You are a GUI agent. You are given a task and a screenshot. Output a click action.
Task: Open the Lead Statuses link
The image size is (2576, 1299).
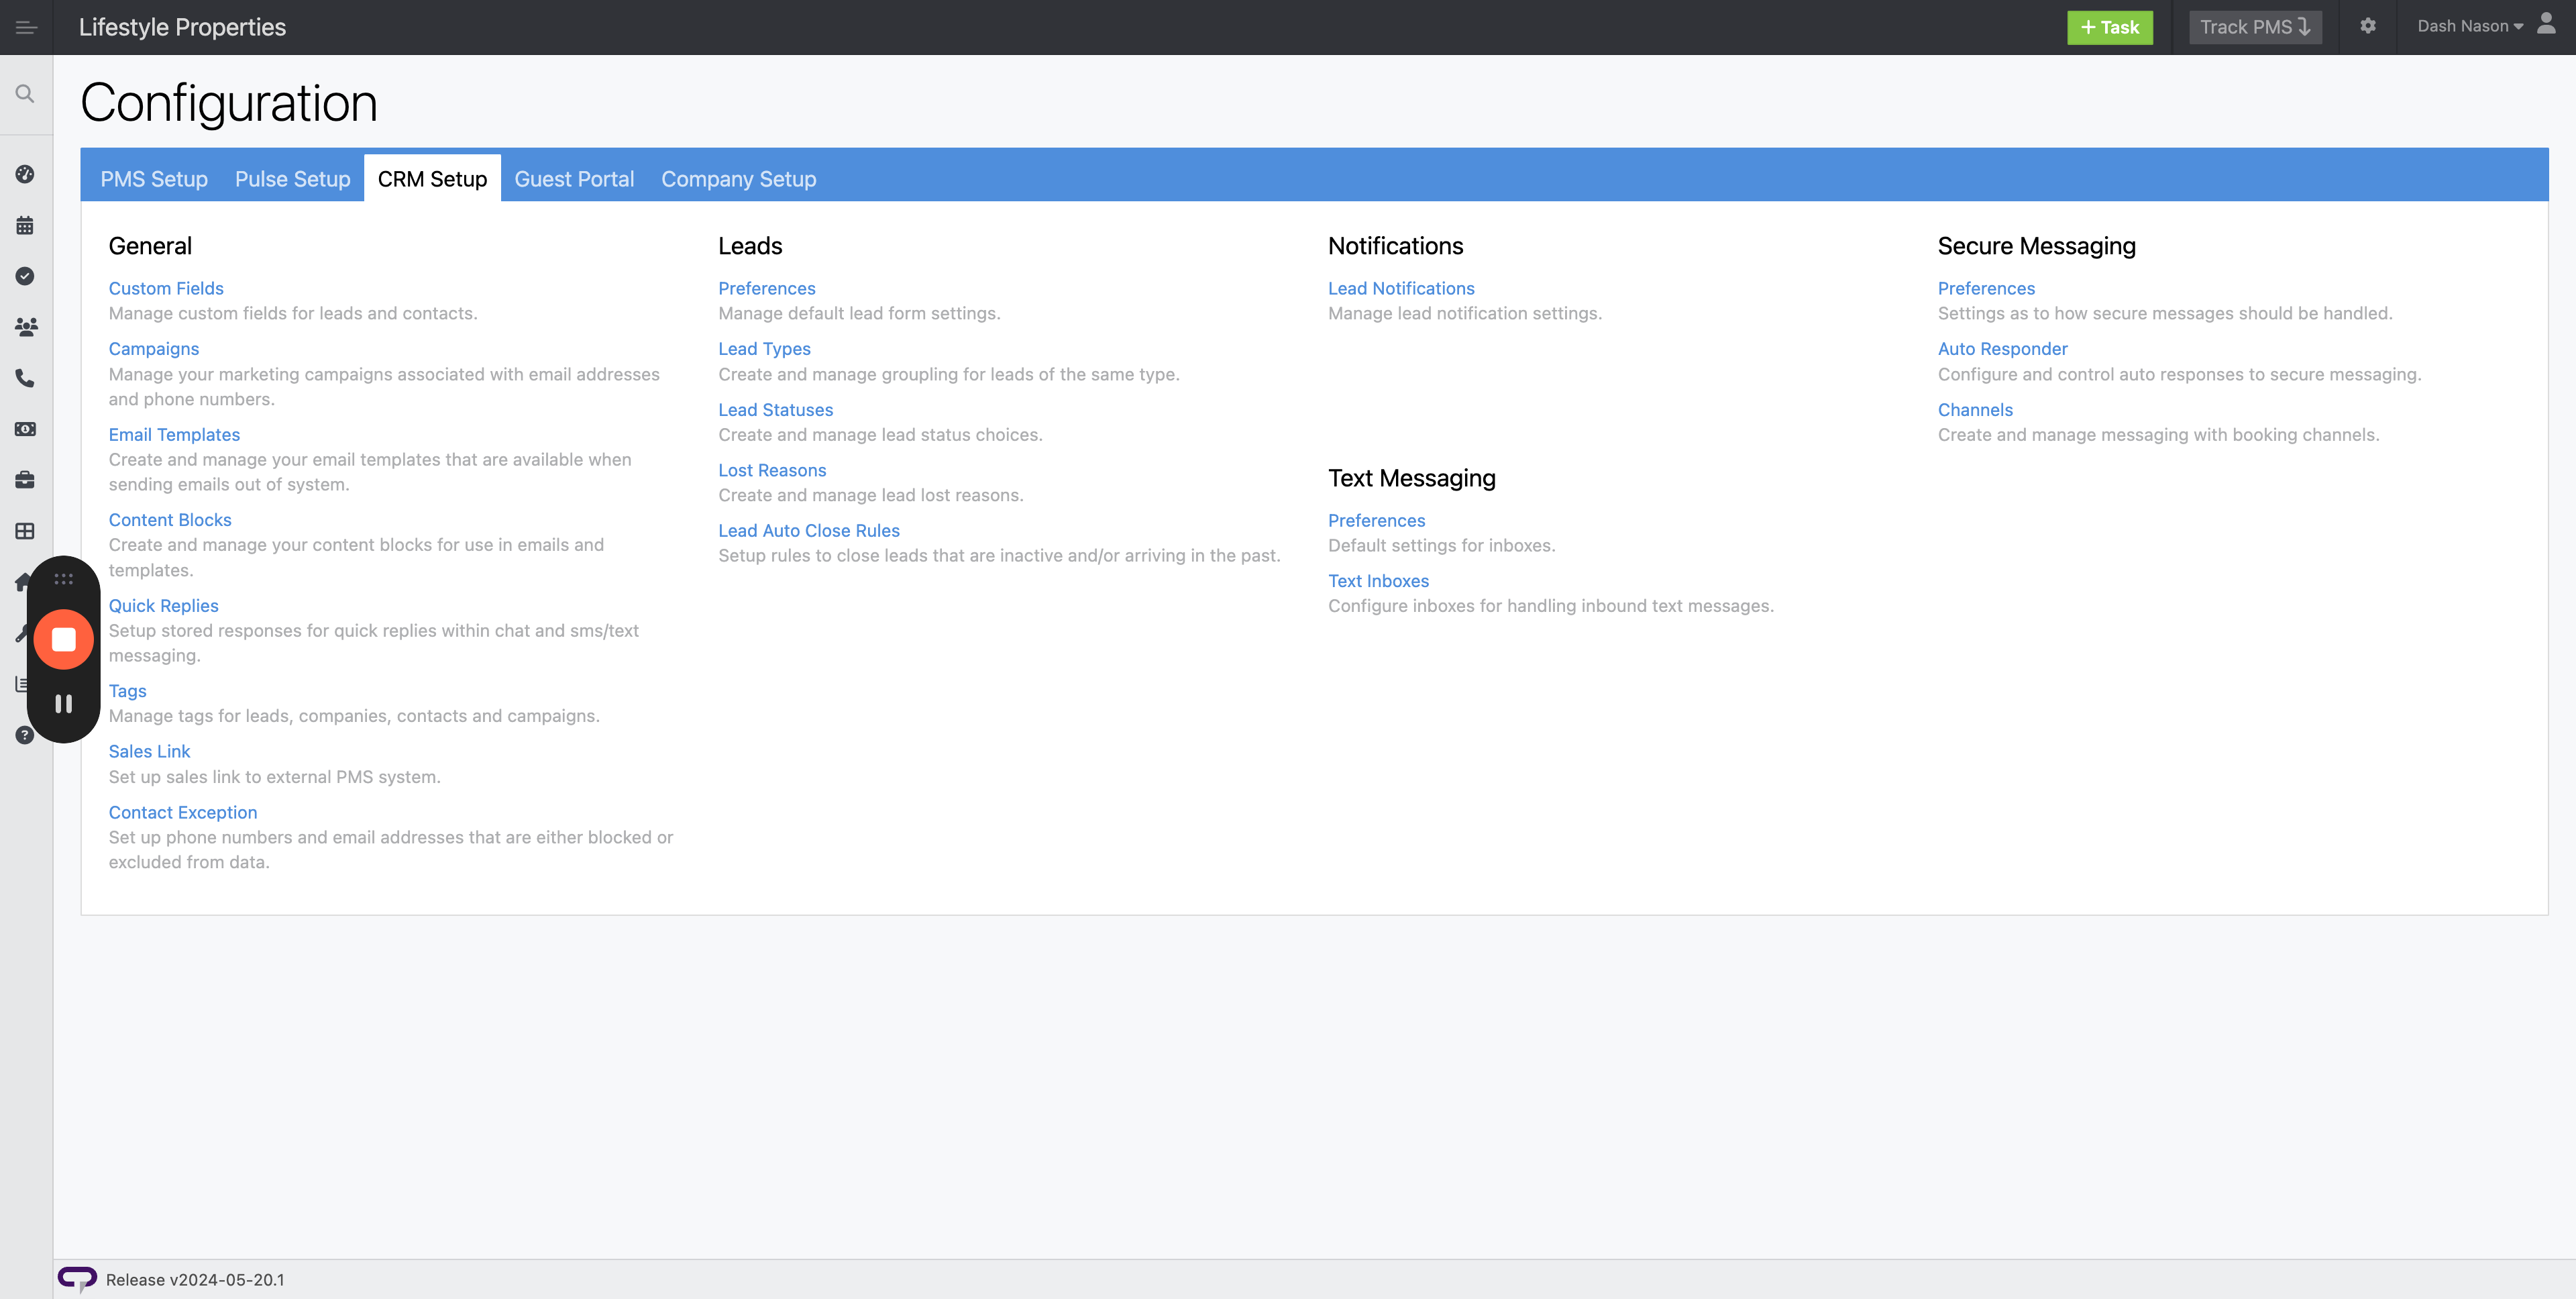click(x=775, y=410)
